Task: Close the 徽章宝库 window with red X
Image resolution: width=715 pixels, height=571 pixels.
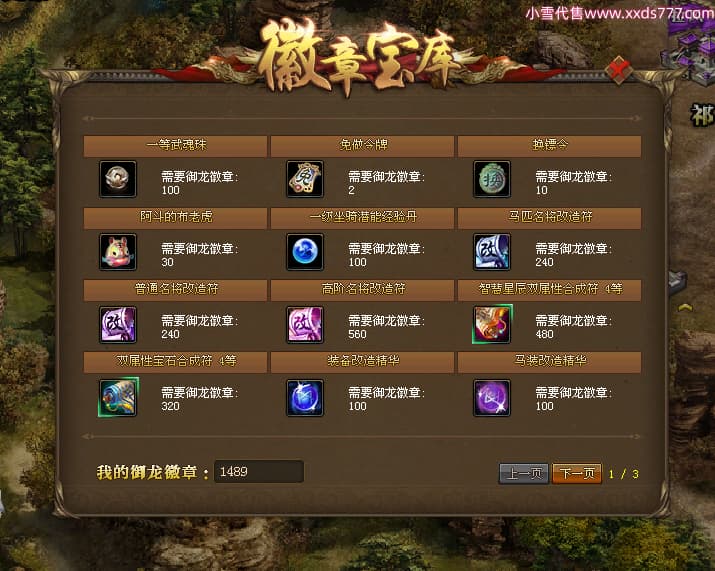Action: (618, 70)
